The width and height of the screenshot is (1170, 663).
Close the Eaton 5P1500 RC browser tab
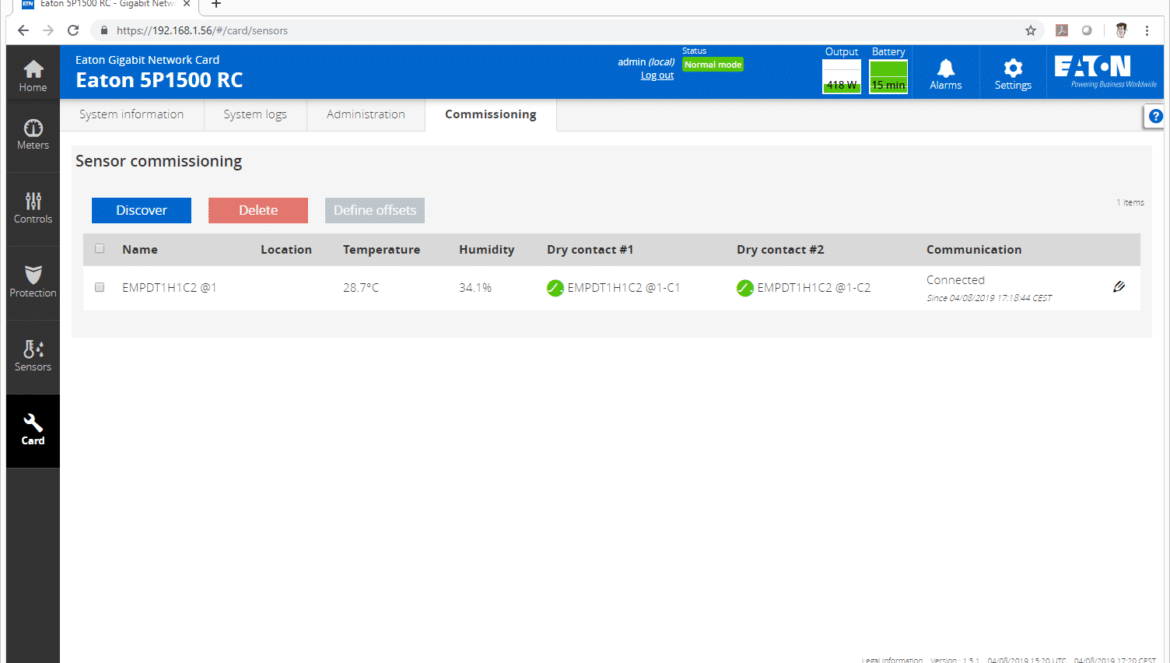187,4
